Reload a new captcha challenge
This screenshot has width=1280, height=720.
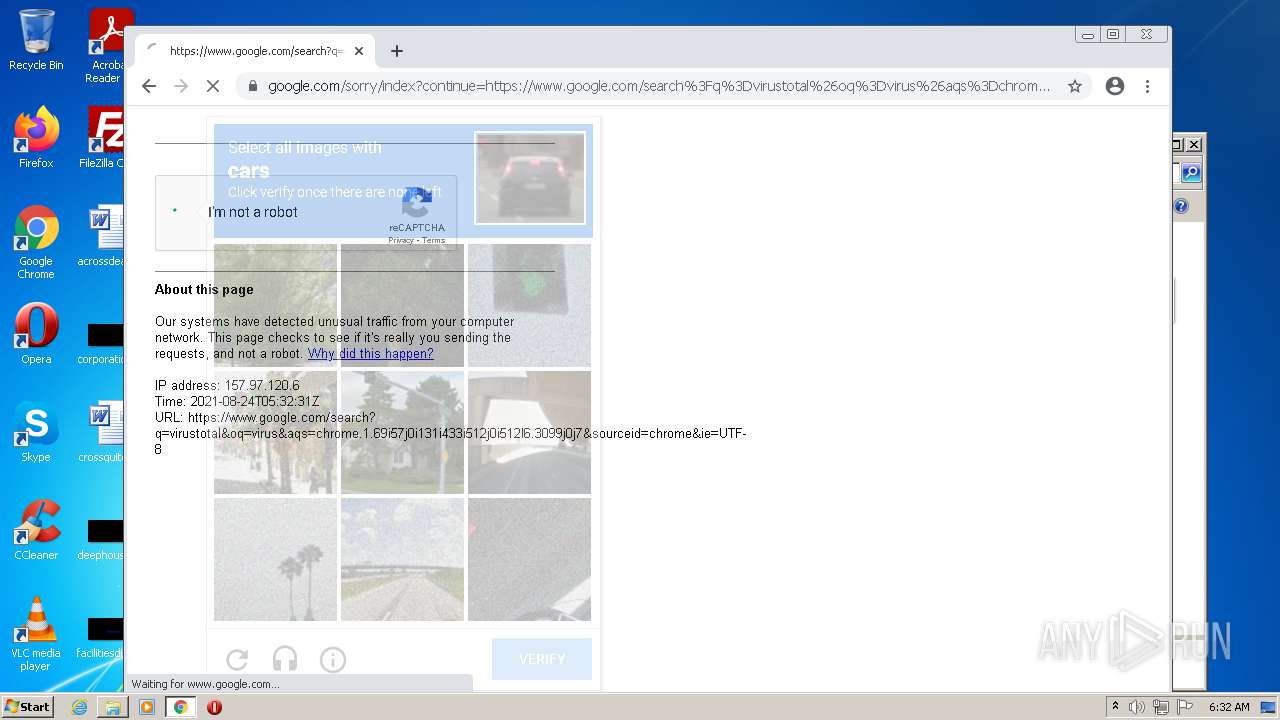237,659
